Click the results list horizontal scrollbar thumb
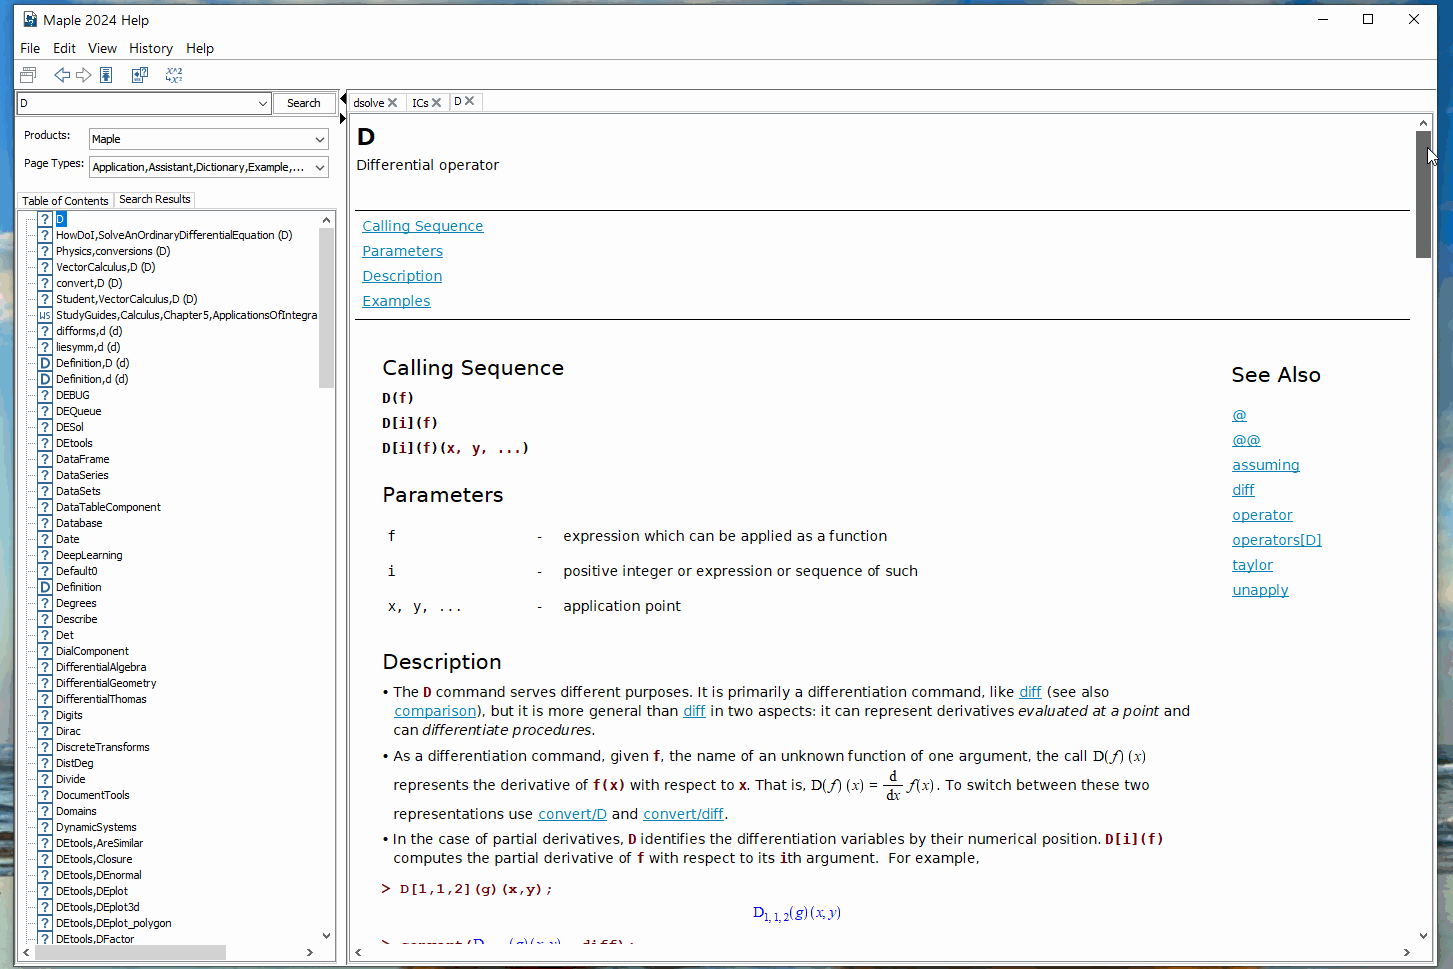Viewport: 1453px width, 969px height. (130, 952)
